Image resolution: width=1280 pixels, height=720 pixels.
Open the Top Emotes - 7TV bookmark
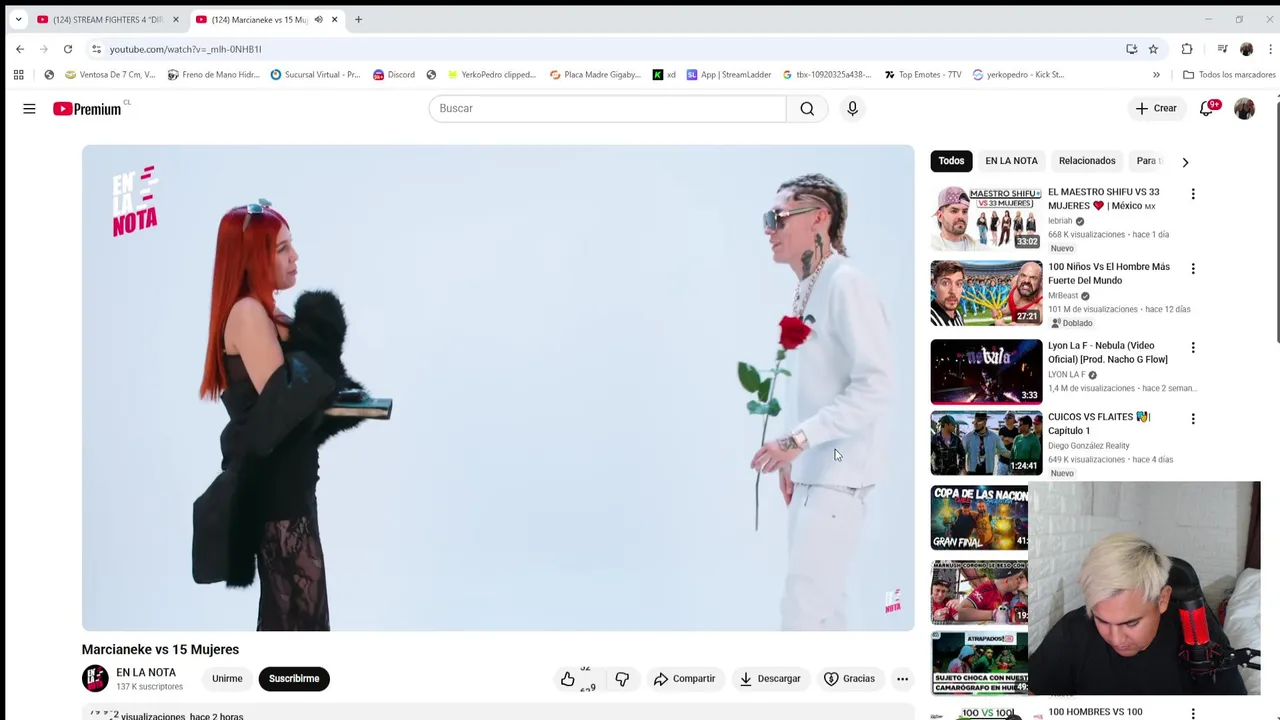click(x=923, y=75)
